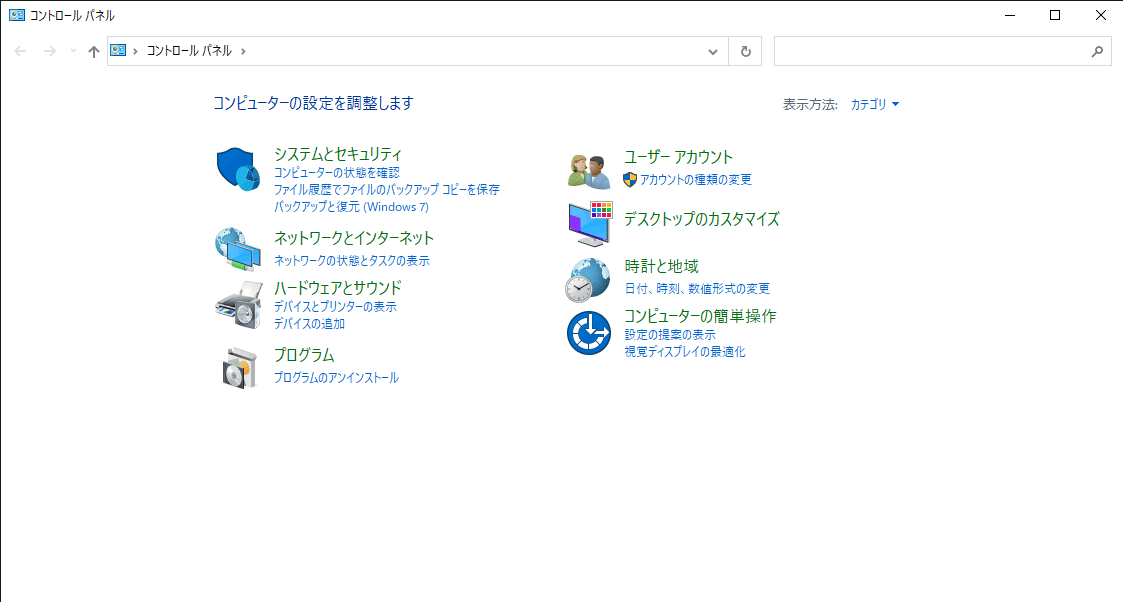Click アカウントの種類の変更 link
The width and height of the screenshot is (1123, 602).
point(695,180)
